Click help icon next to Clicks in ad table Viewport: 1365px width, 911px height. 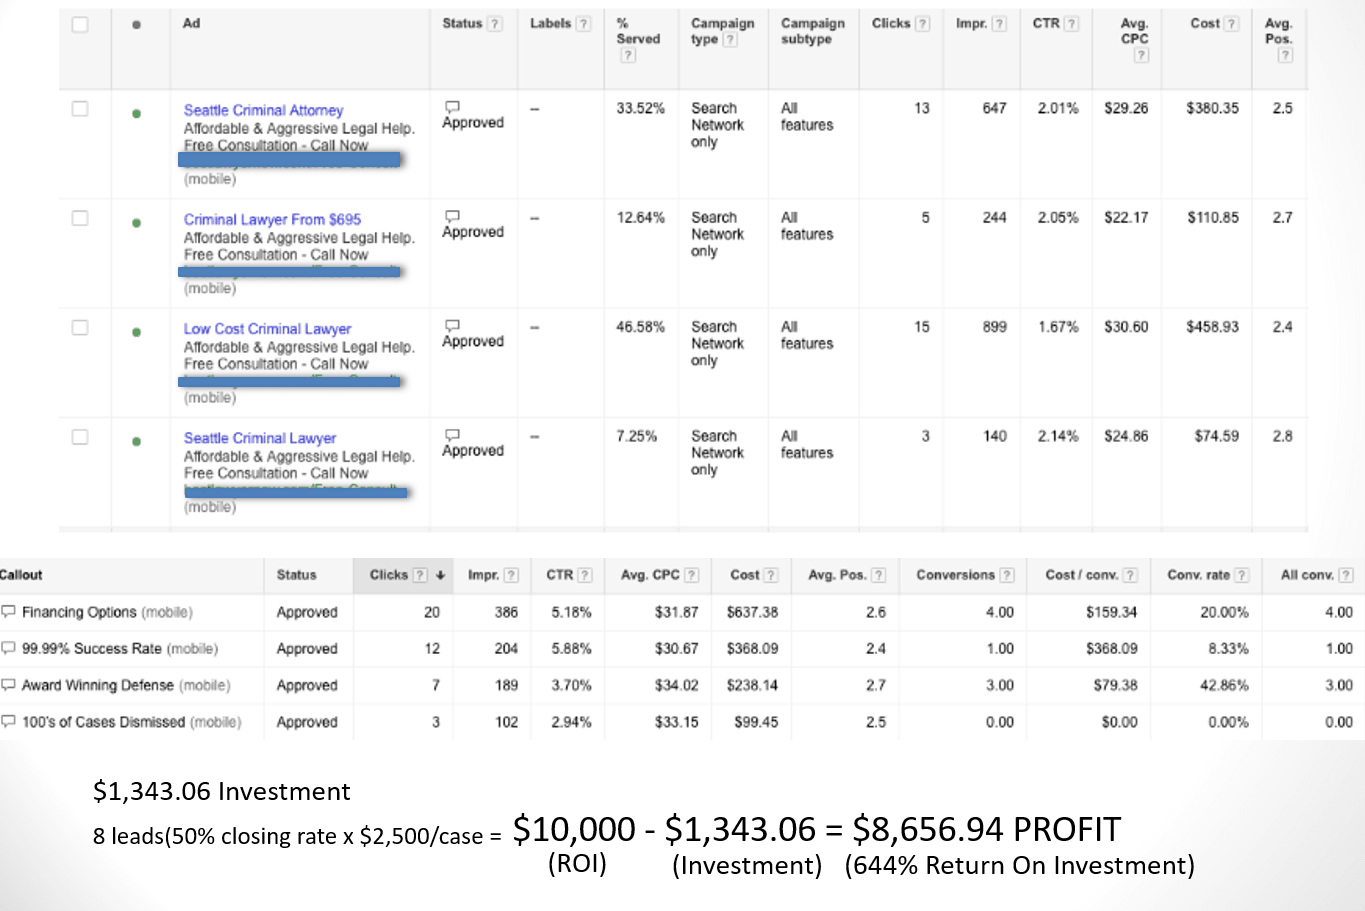922,24
